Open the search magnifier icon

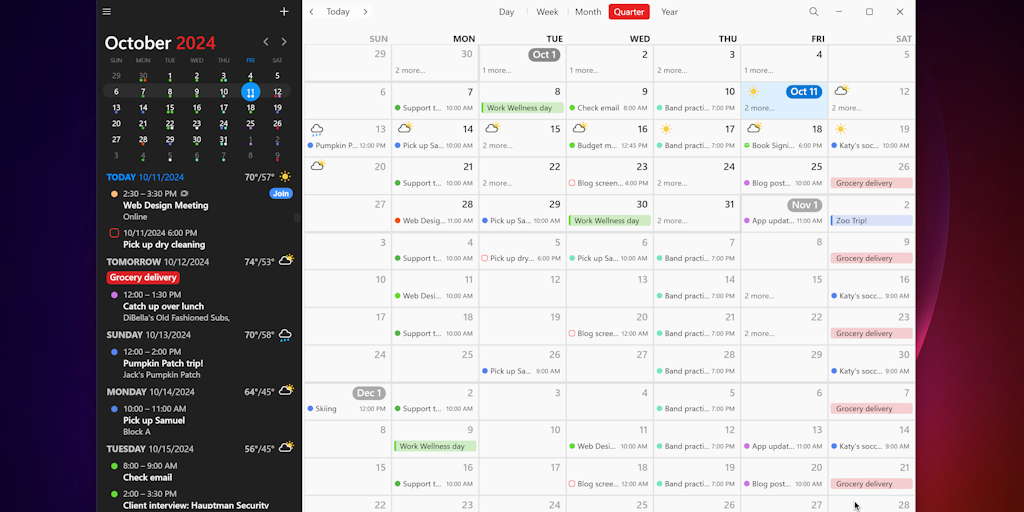click(814, 12)
